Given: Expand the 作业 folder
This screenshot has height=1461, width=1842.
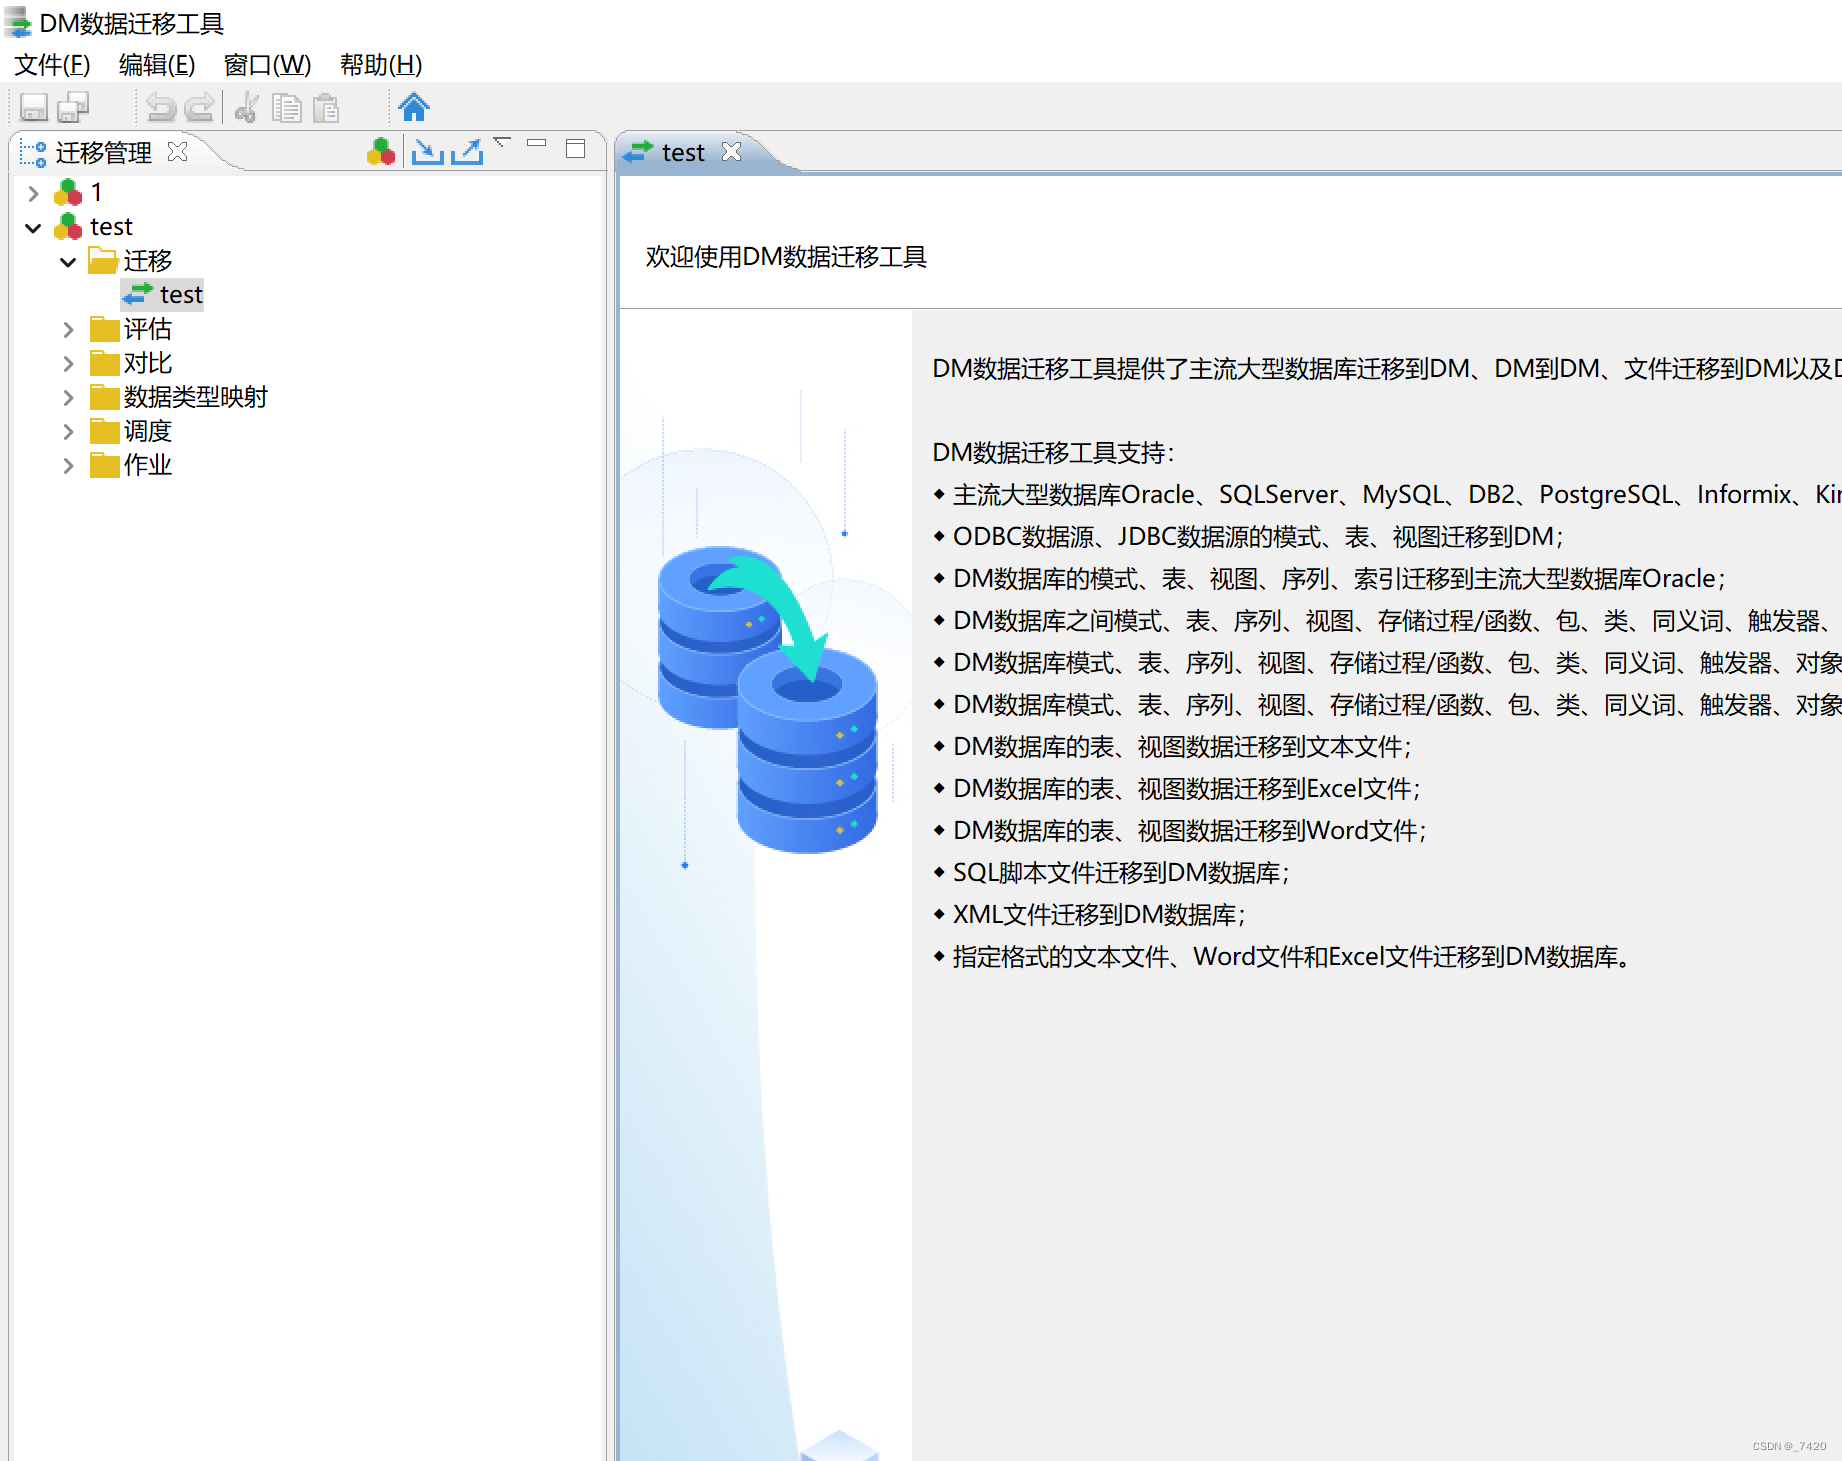Looking at the screenshot, I should (x=68, y=465).
